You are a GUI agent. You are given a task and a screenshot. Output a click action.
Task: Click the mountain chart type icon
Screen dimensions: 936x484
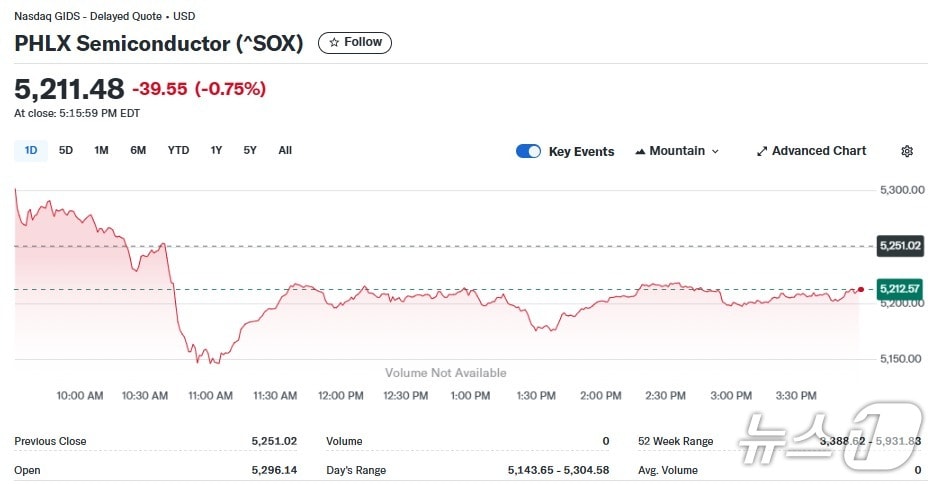640,151
